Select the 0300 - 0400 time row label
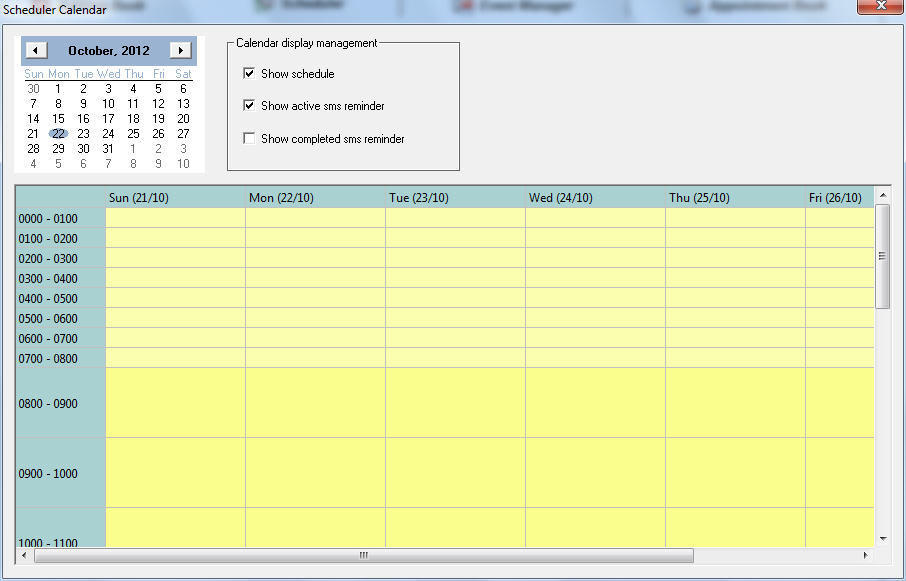The image size is (906, 581). (x=60, y=278)
